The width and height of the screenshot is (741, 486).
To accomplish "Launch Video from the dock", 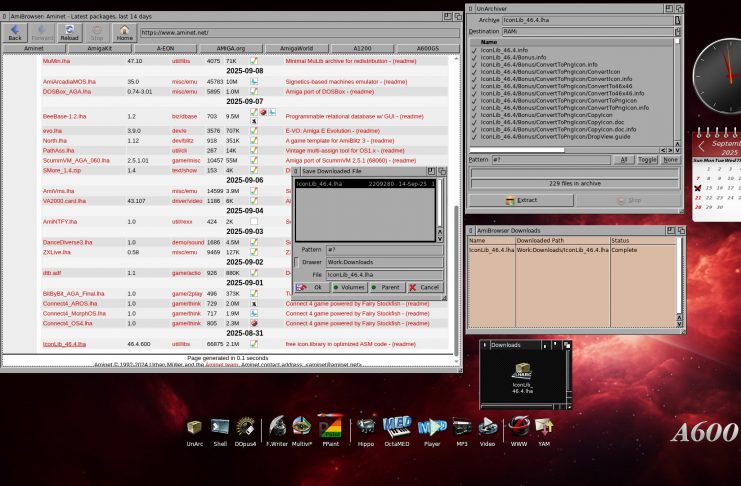I will pyautogui.click(x=487, y=427).
